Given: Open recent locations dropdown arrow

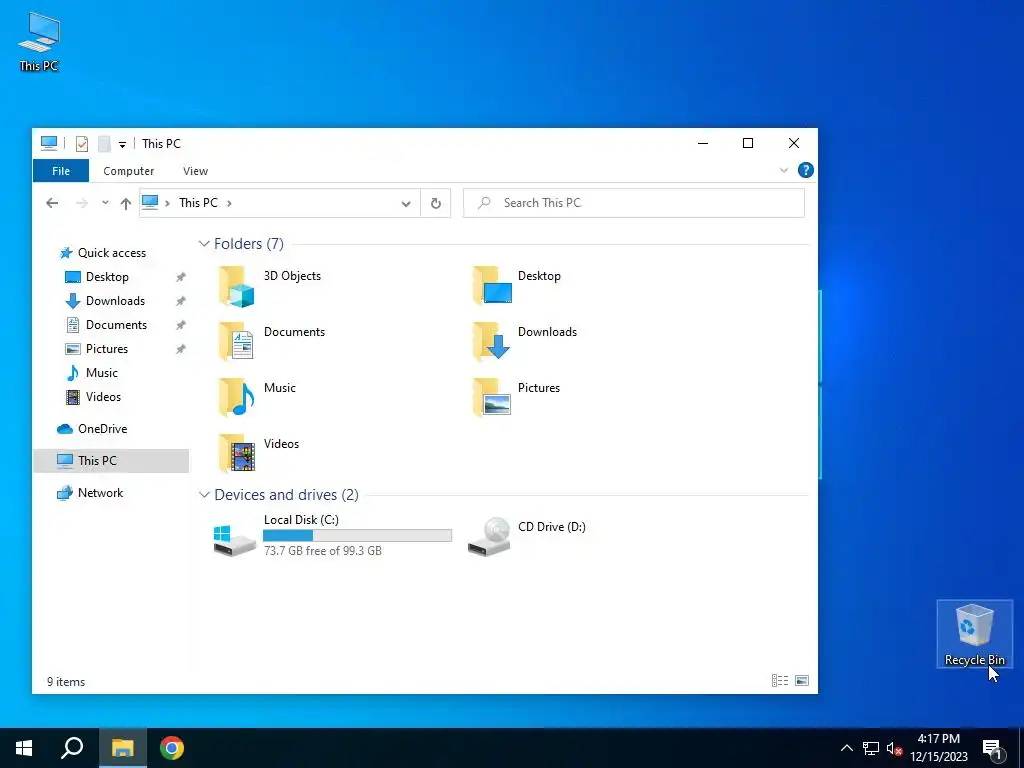Looking at the screenshot, I should click(105, 203).
